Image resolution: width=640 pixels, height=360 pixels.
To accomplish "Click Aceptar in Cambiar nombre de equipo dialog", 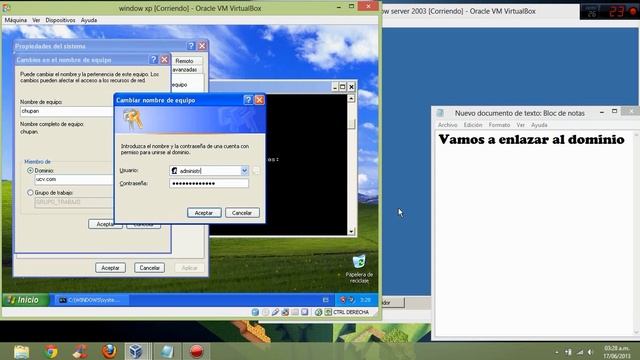I will point(204,213).
